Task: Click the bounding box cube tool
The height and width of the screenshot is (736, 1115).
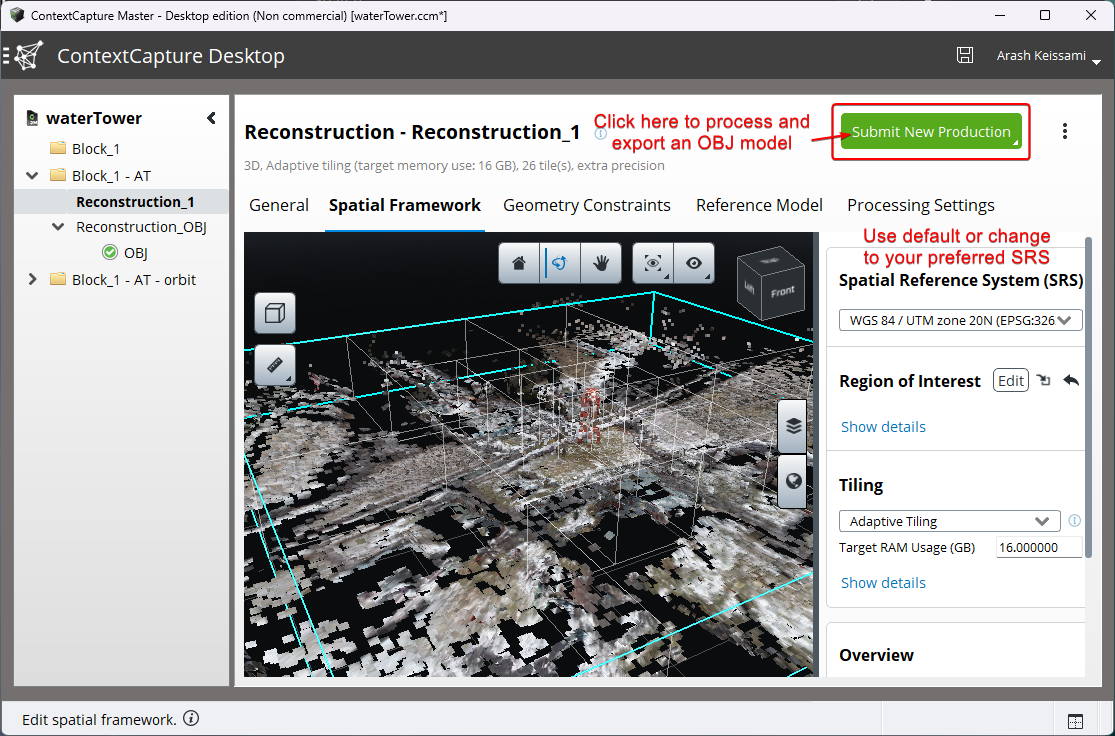Action: tap(275, 313)
